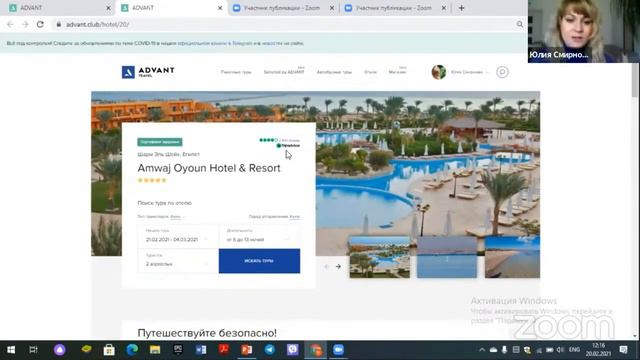Show the previous hotel photo with left arrow
Viewport: 640px width, 360px height.
coord(327,267)
